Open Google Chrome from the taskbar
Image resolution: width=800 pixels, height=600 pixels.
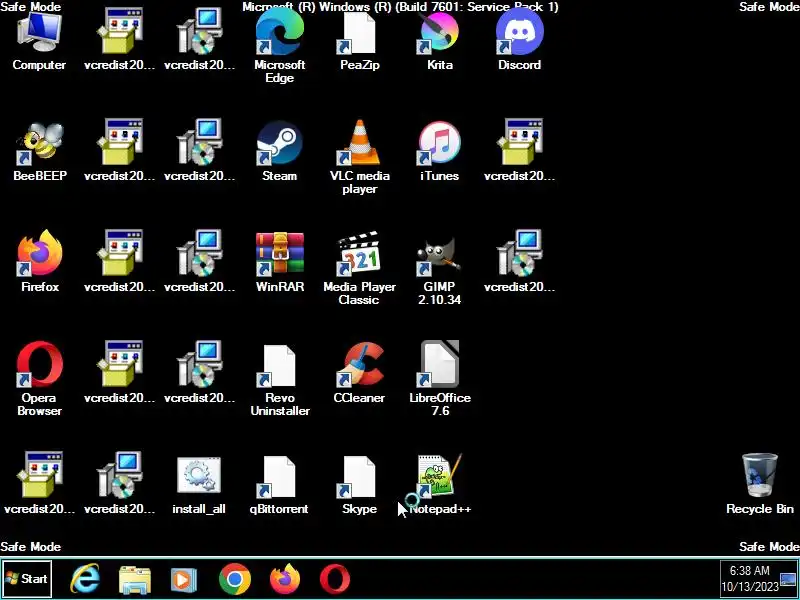click(235, 579)
